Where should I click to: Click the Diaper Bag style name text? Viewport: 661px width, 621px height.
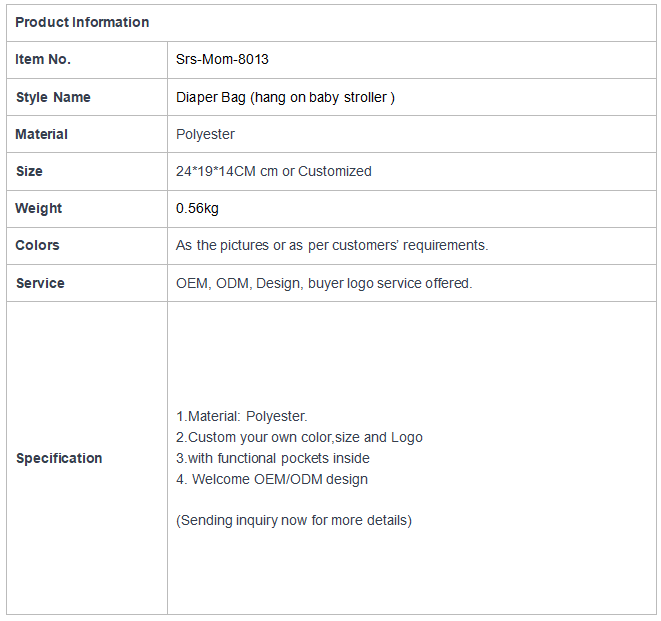pos(285,97)
